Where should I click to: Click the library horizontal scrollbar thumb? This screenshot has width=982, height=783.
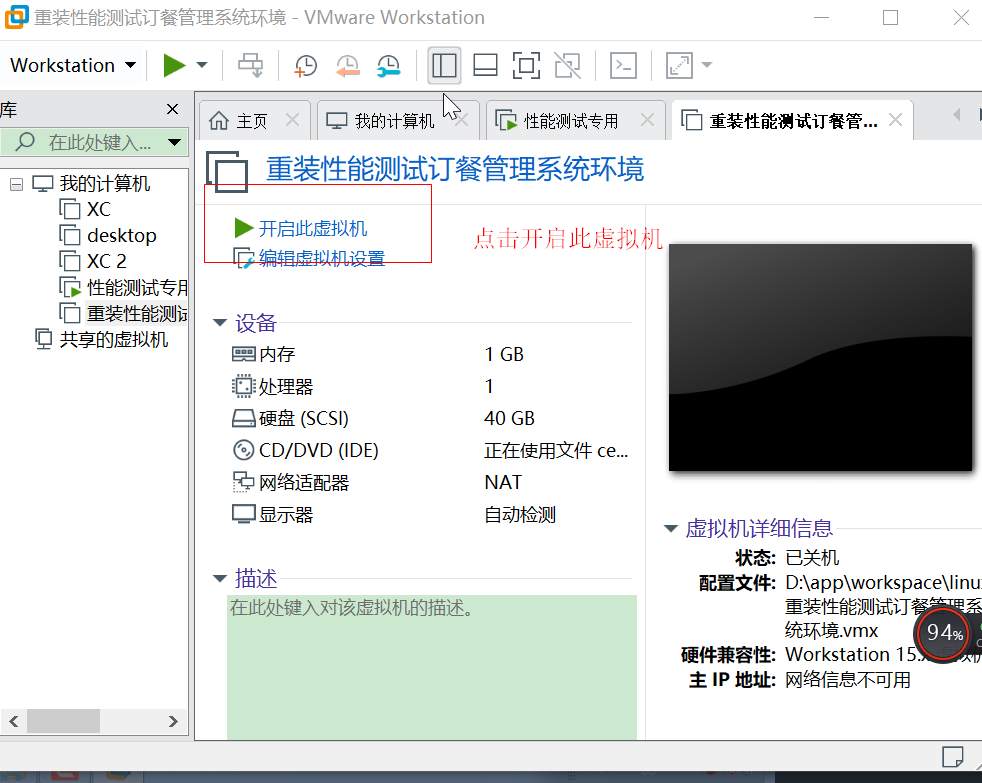[63, 721]
